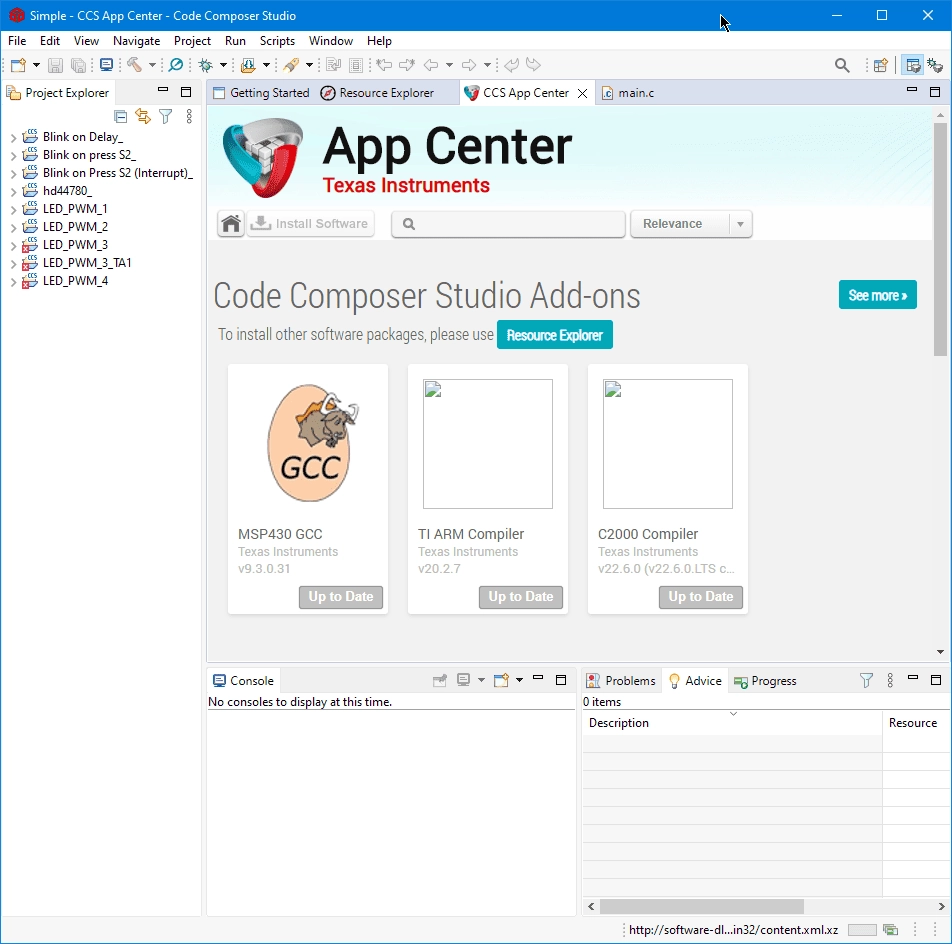Click the Display Selected Console icon

click(x=464, y=681)
